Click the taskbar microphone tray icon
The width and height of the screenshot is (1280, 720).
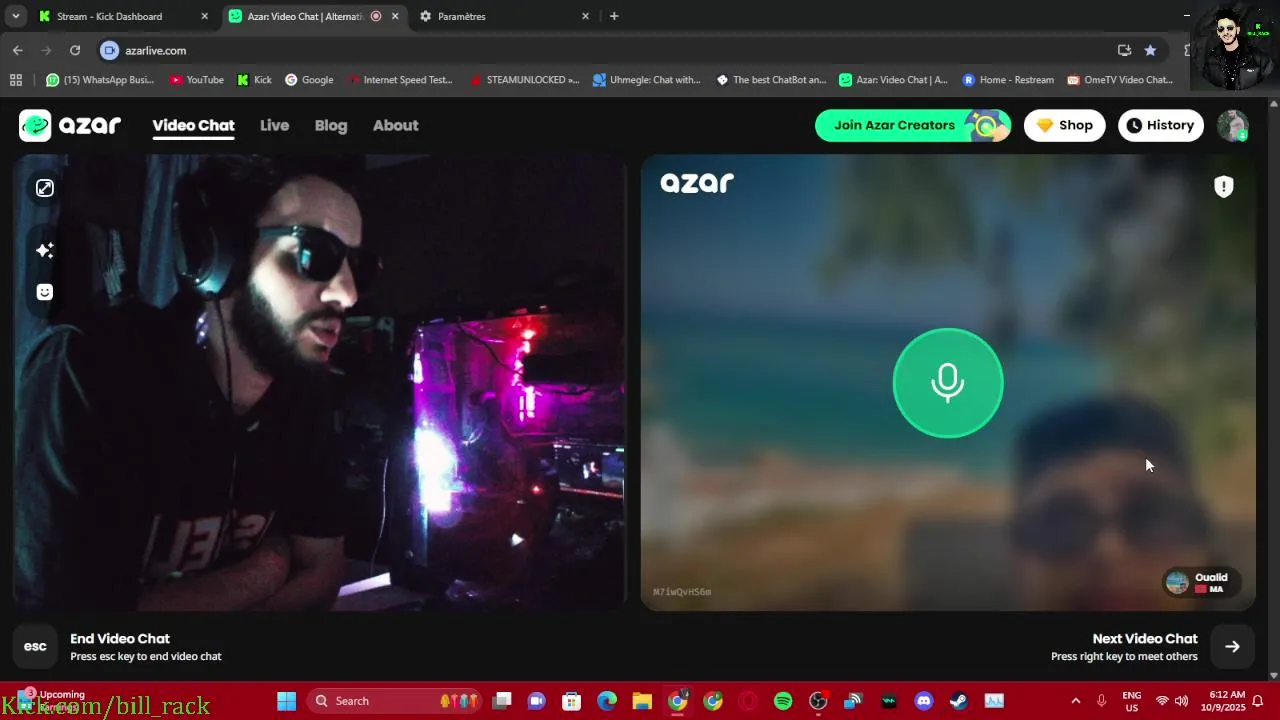(1101, 701)
